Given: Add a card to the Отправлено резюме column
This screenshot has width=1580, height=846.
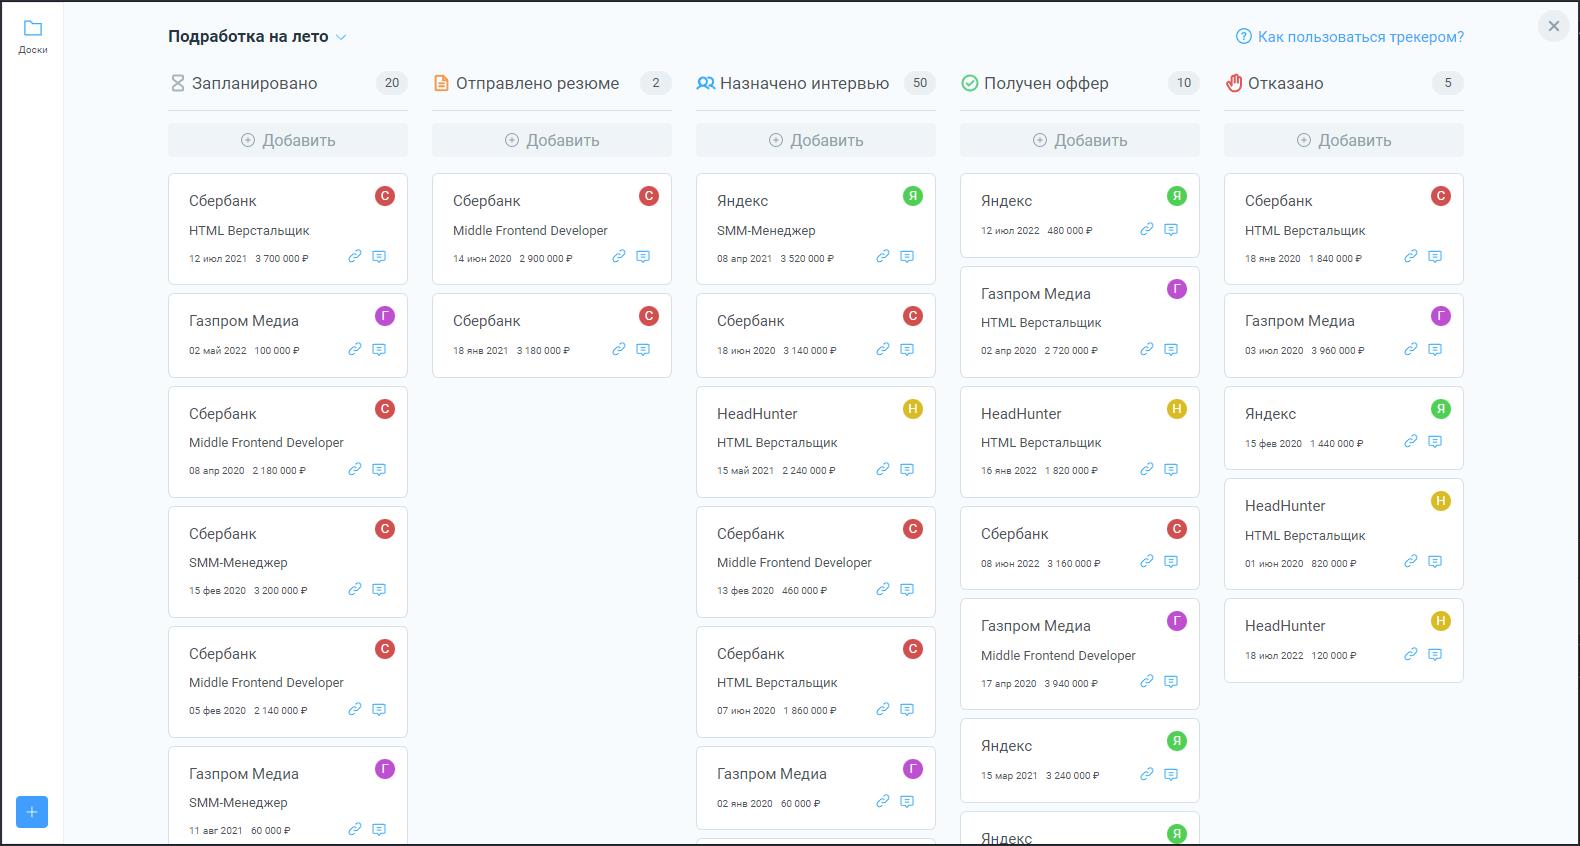Looking at the screenshot, I should click(x=552, y=140).
